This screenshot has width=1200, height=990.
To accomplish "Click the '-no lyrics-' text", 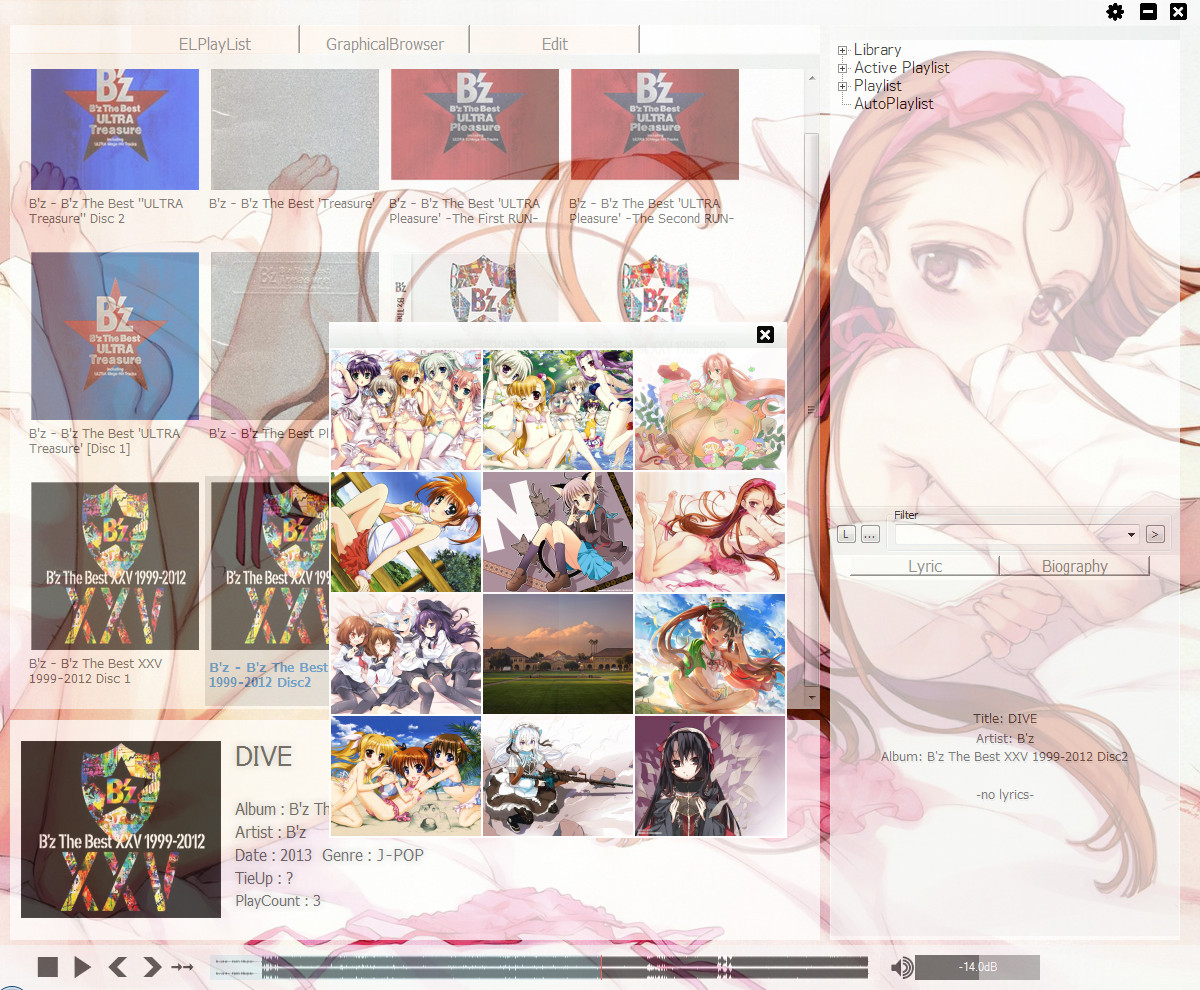I will (1004, 795).
